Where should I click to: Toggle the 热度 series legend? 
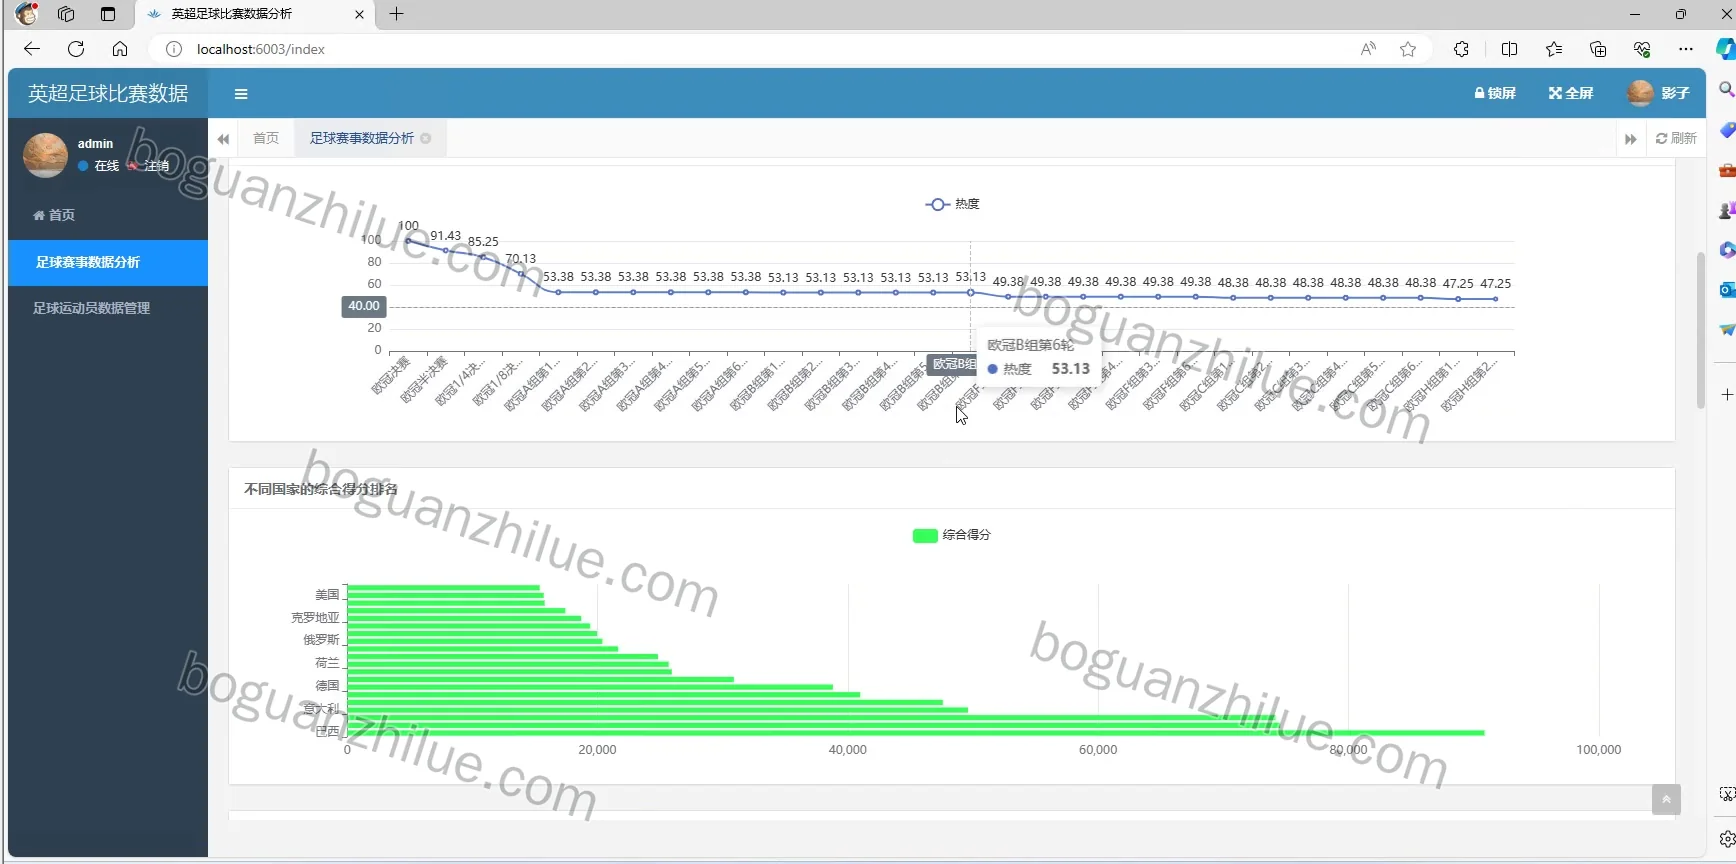coord(953,204)
